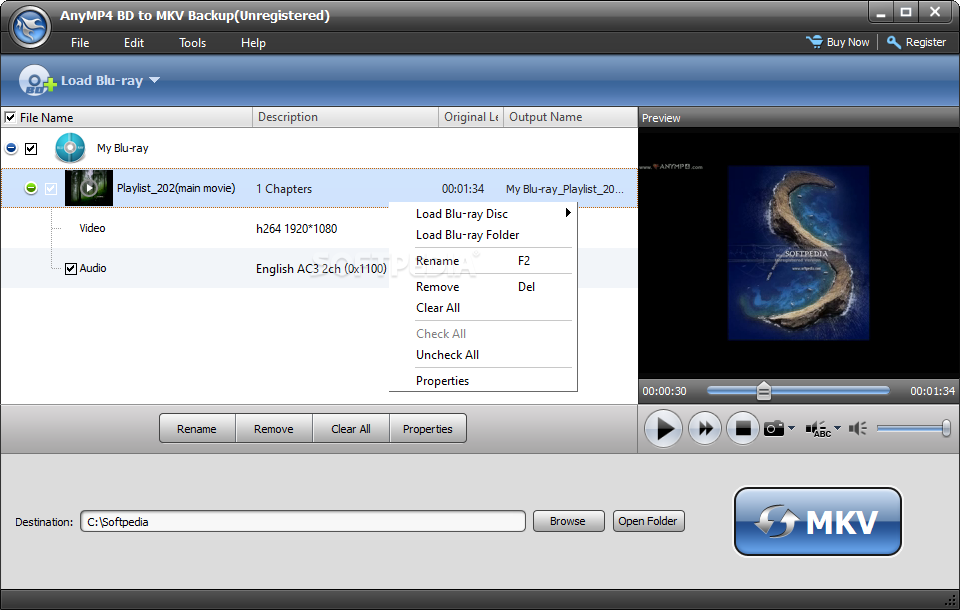Toggle the My Blu-ray checkbox
This screenshot has width=960, height=610.
(31, 148)
